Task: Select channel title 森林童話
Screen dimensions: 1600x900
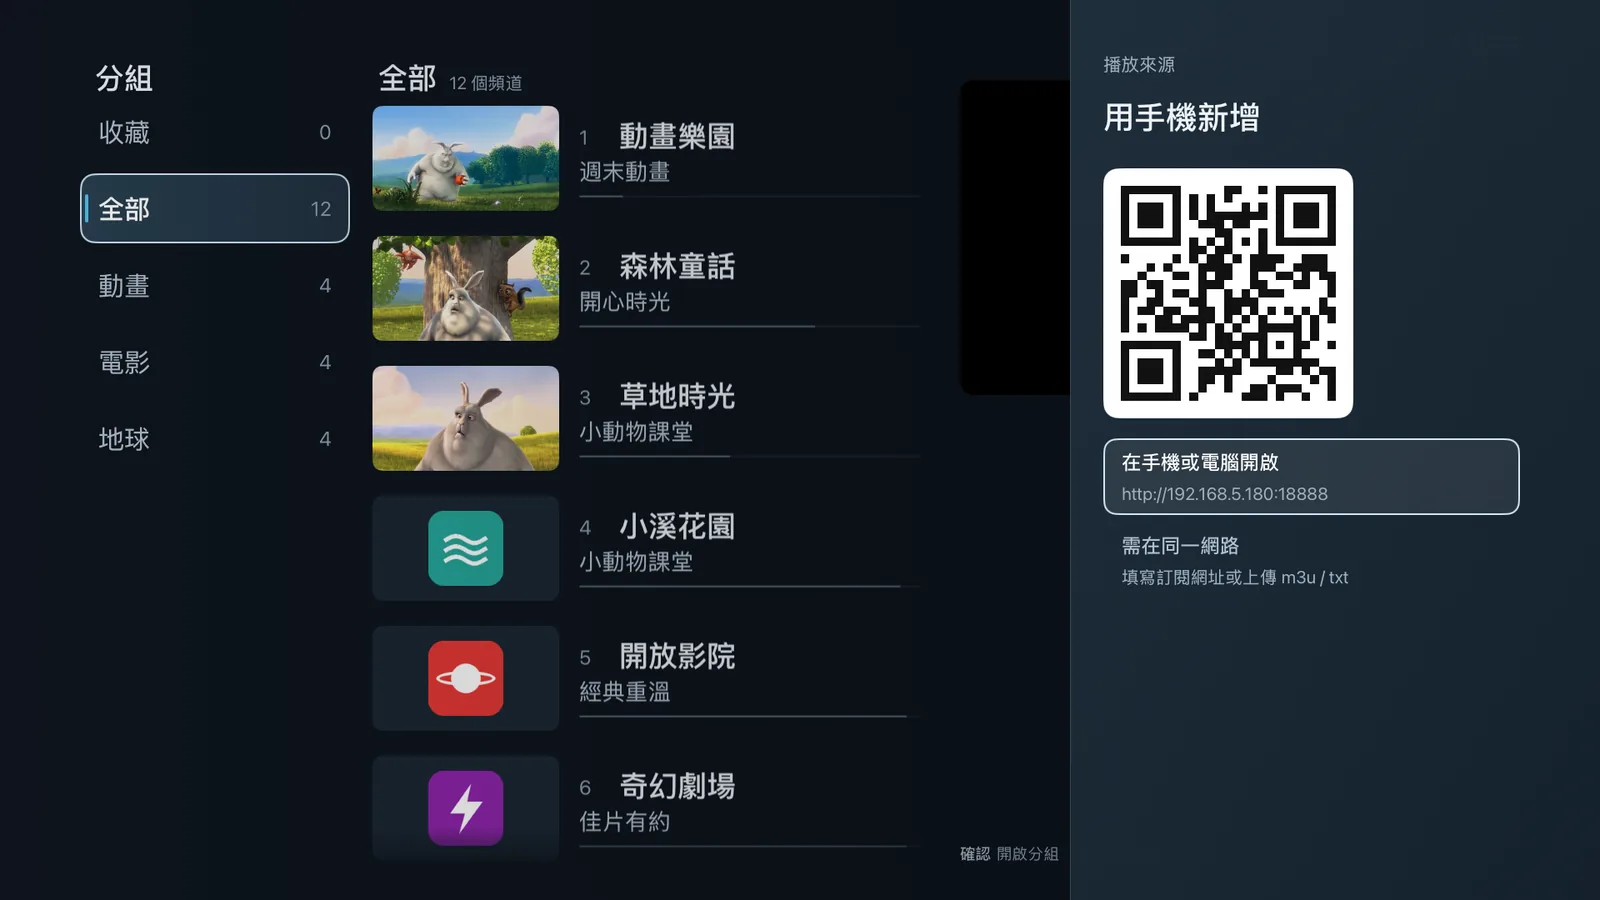Action: click(x=677, y=266)
